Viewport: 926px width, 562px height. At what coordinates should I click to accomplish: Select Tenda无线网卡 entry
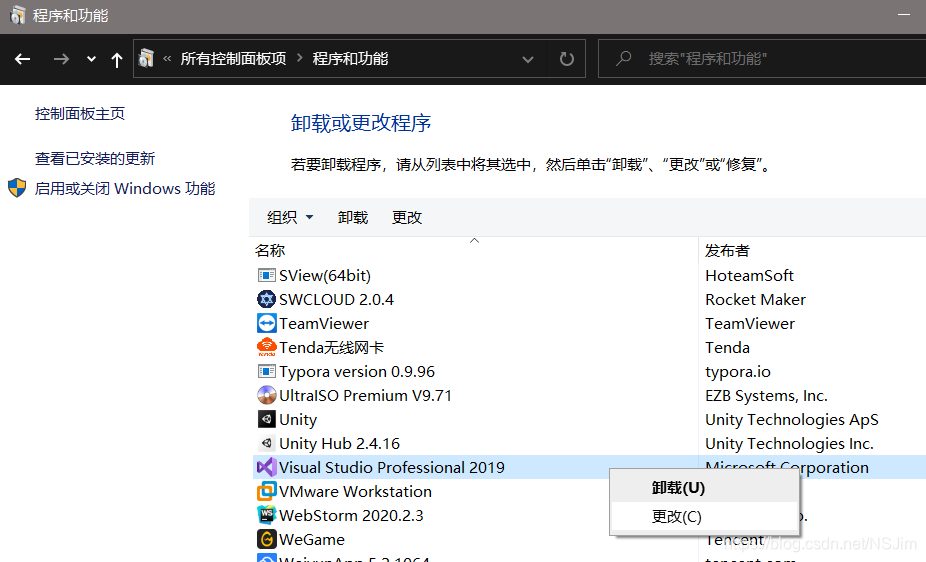click(x=331, y=347)
